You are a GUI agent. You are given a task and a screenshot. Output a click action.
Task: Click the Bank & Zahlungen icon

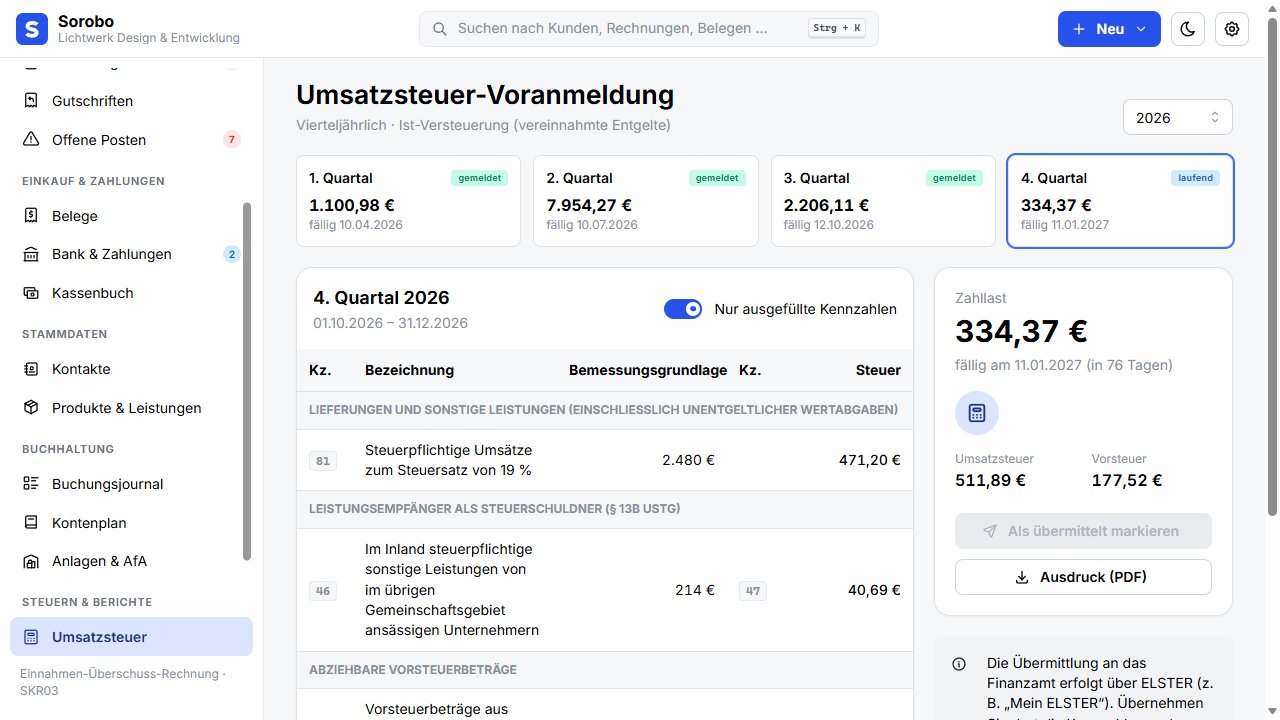pos(31,254)
